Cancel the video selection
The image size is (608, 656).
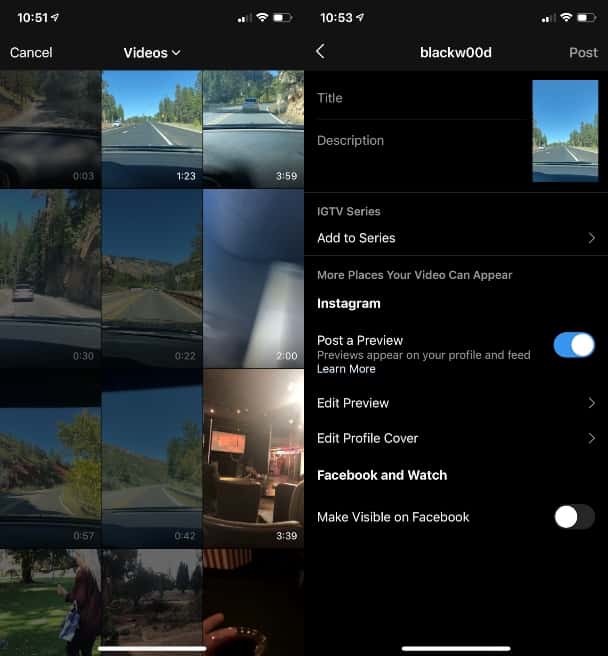[31, 52]
